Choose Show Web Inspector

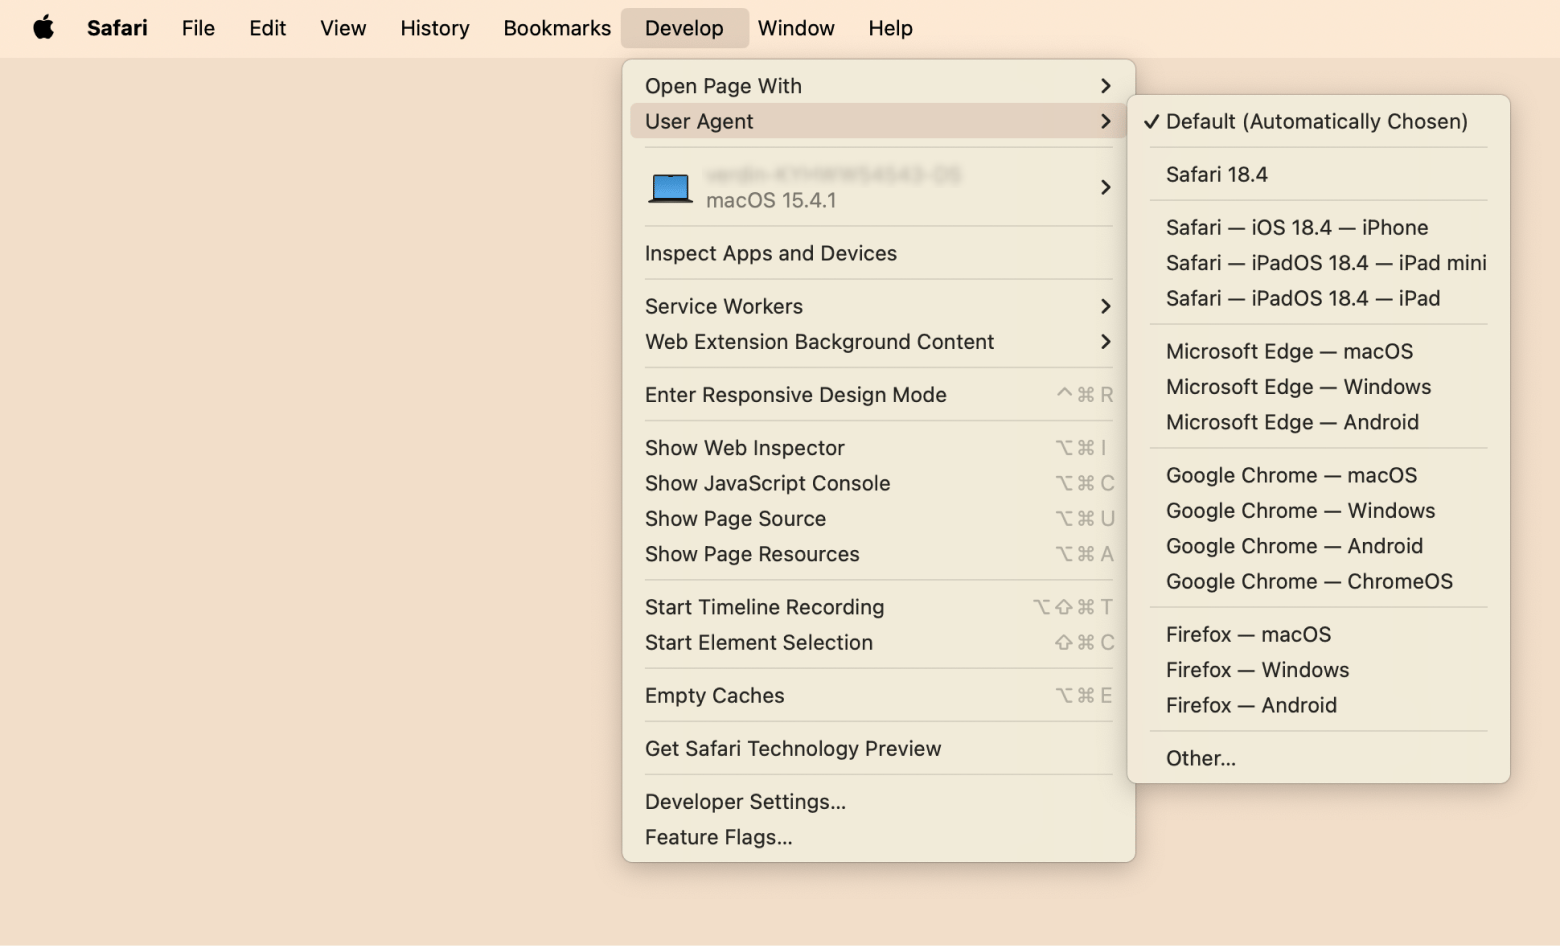point(744,448)
